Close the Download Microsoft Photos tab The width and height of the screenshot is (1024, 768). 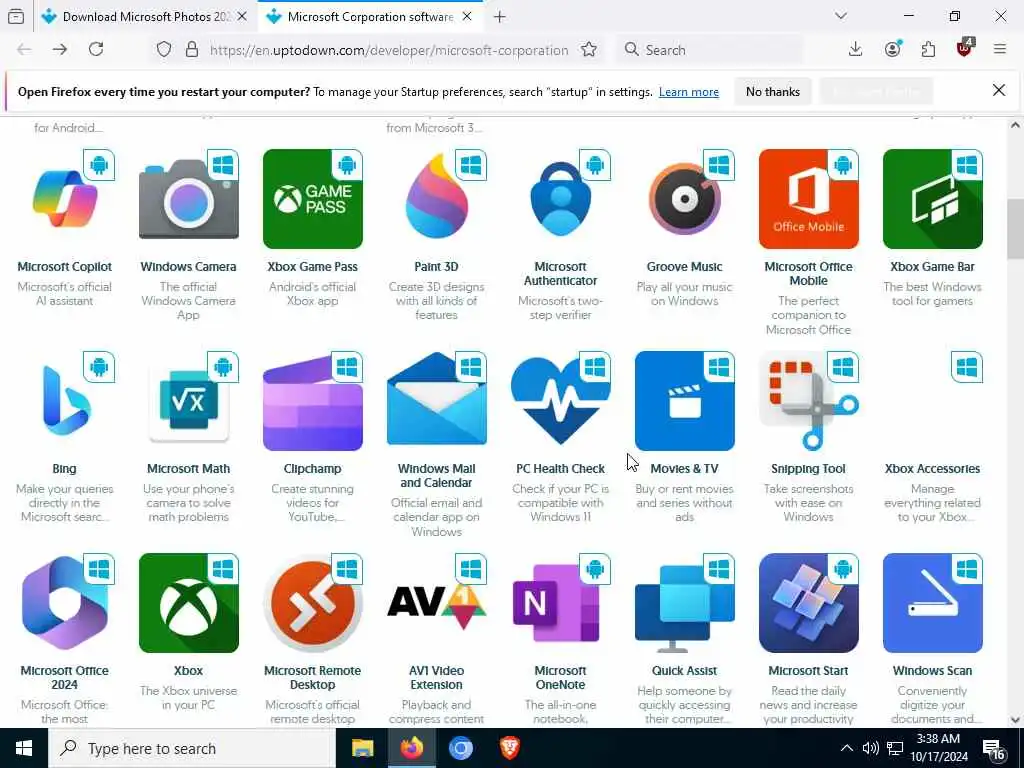[x=242, y=17]
